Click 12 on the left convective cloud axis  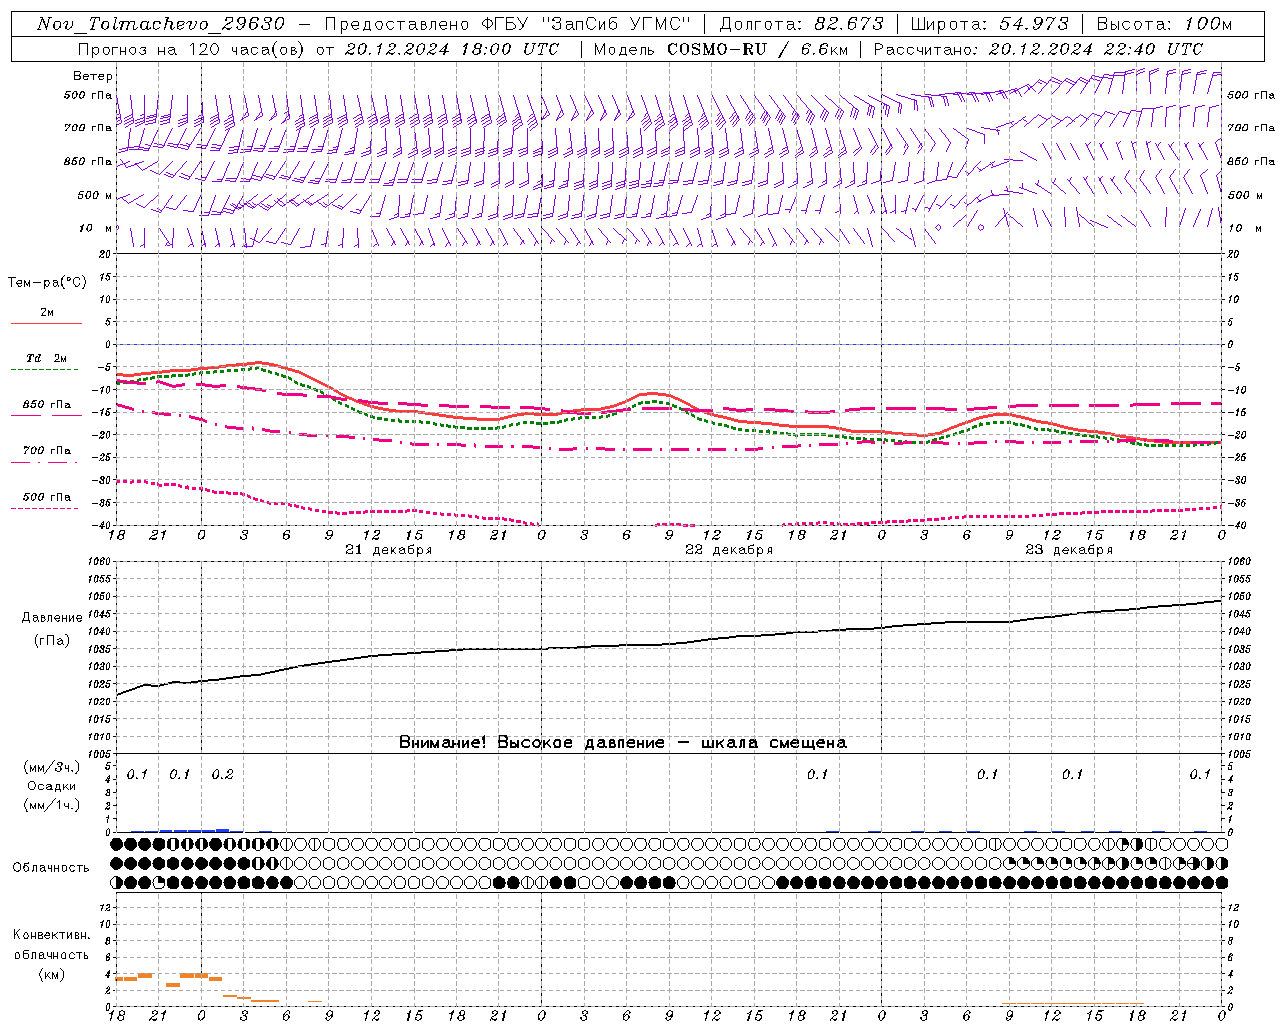tap(104, 908)
